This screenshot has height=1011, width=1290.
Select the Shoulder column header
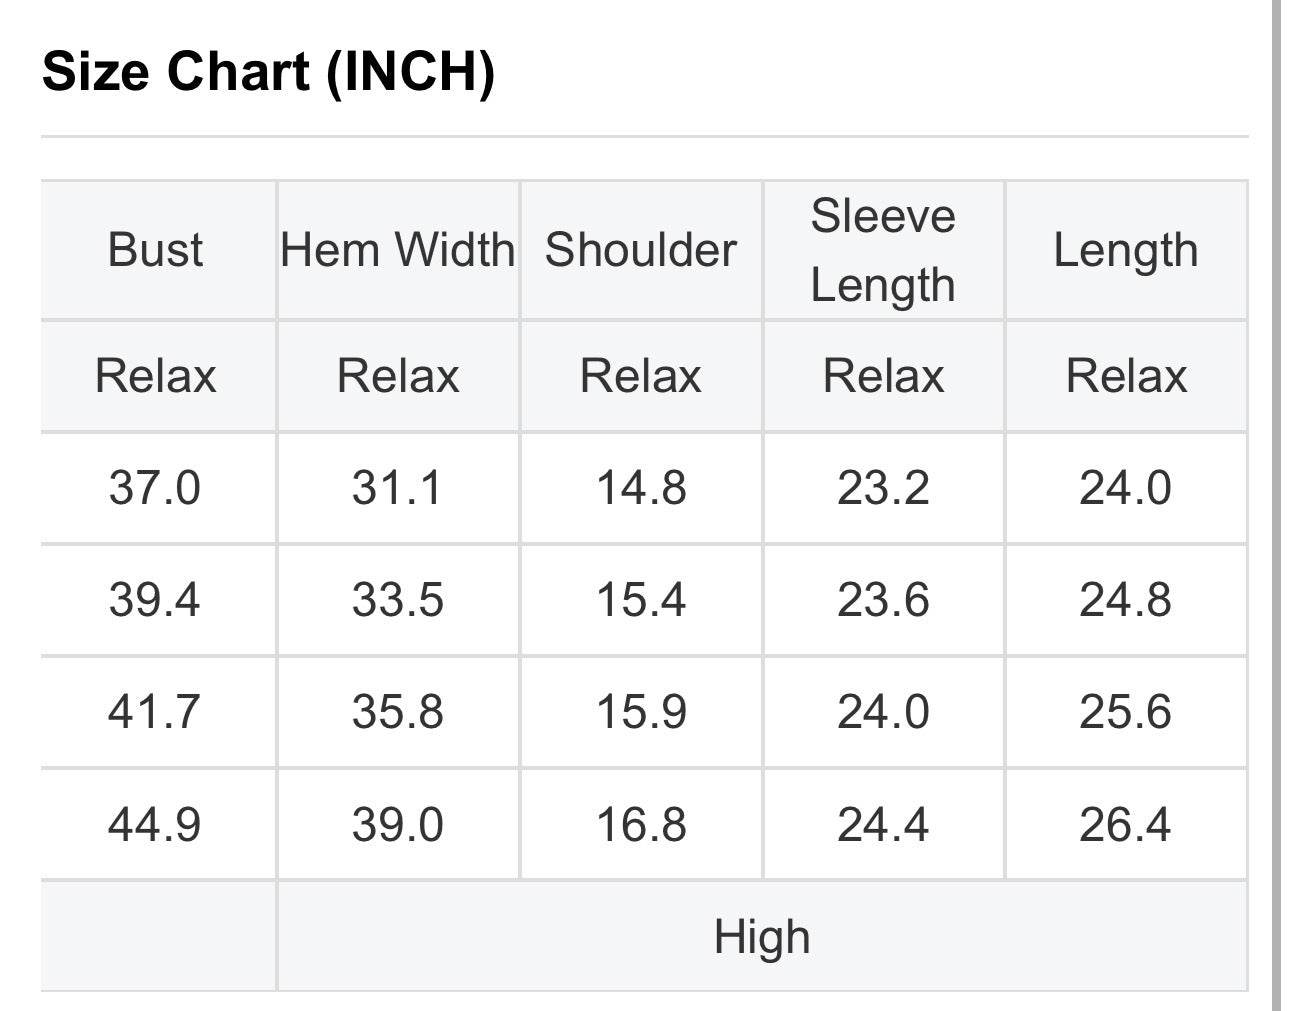point(641,249)
